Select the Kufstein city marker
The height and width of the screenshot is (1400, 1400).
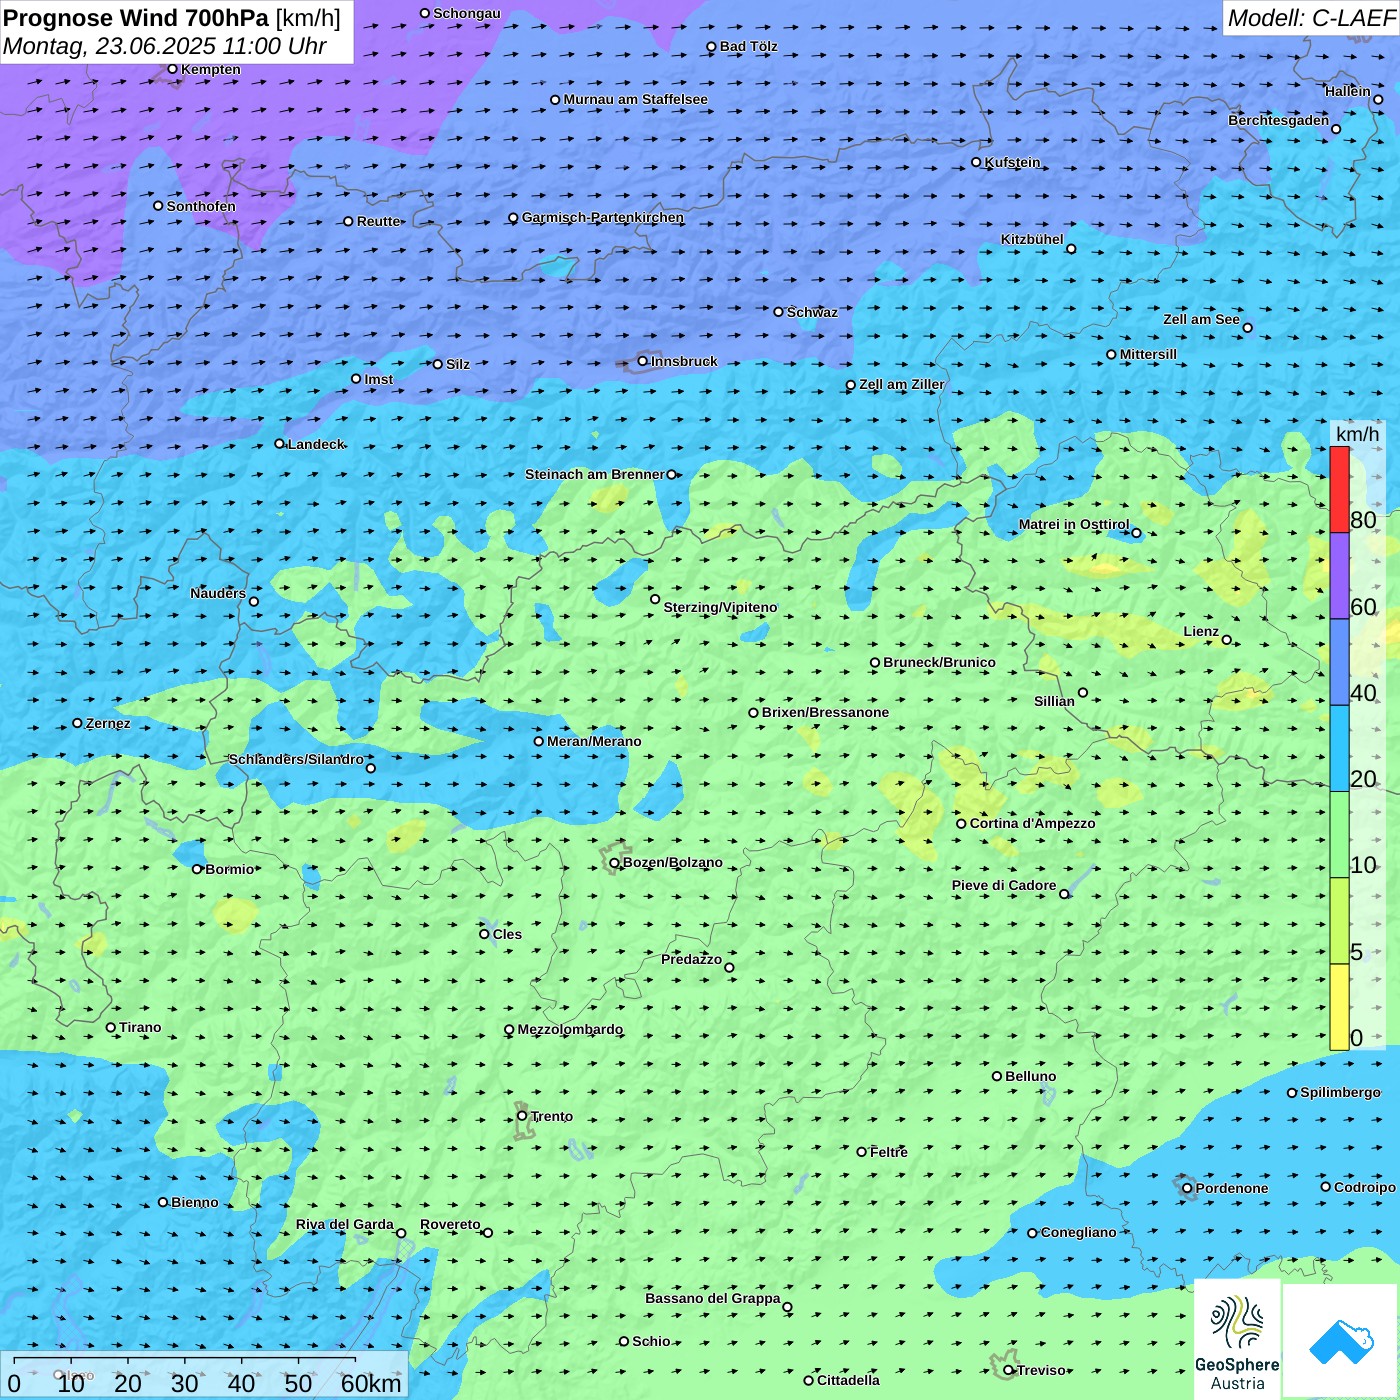(977, 162)
